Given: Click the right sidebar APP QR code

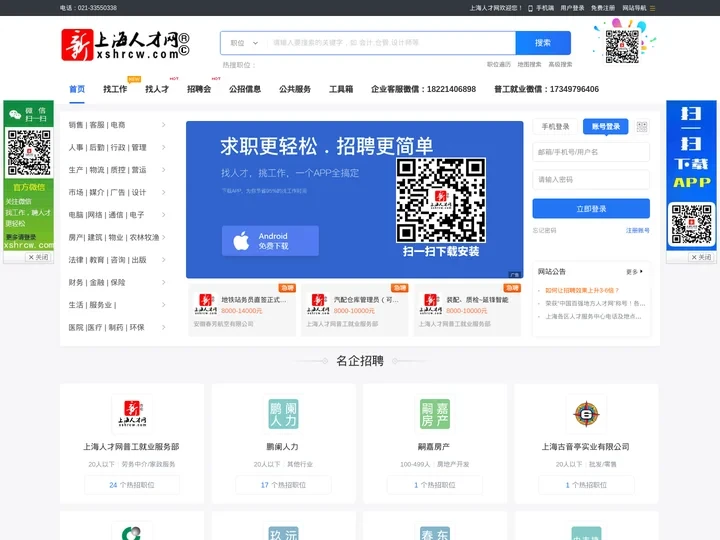Looking at the screenshot, I should 691,224.
